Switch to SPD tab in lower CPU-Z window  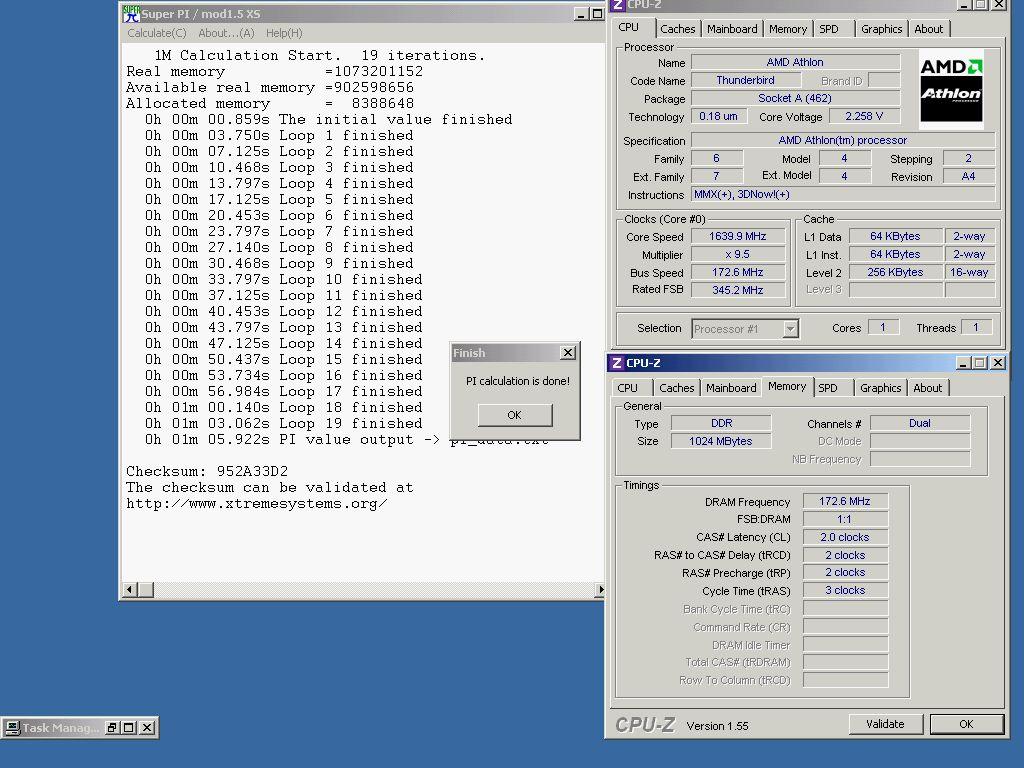coord(828,388)
